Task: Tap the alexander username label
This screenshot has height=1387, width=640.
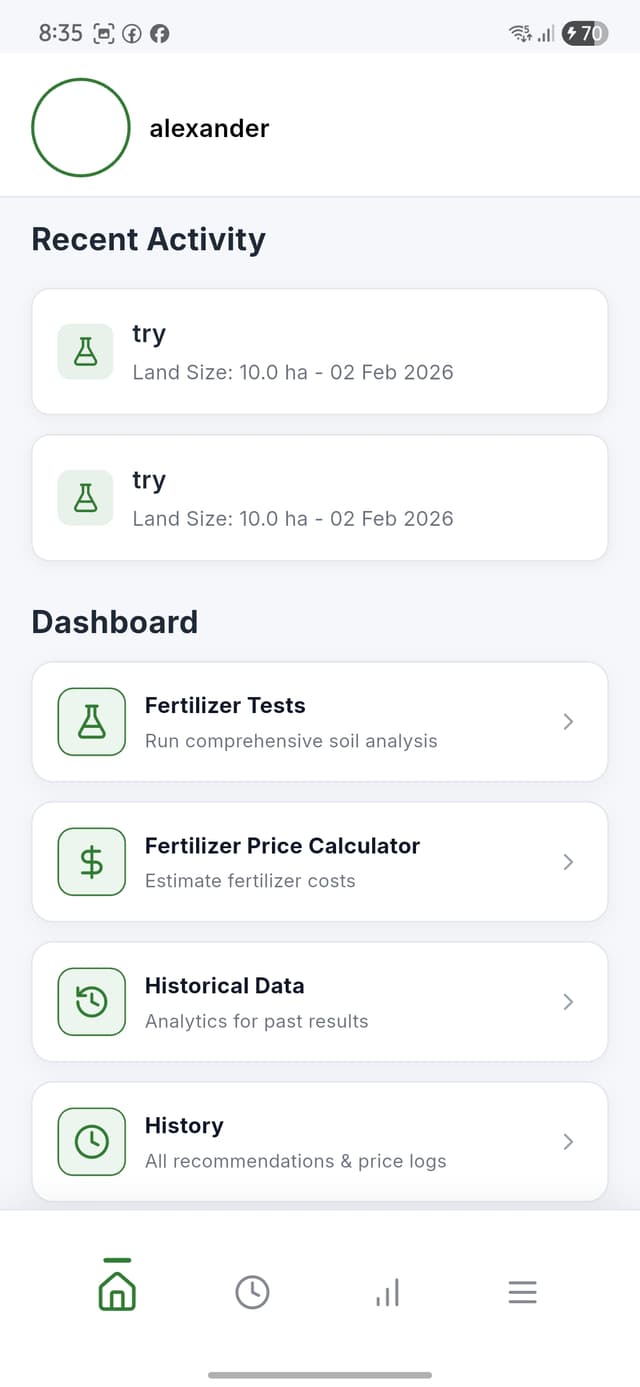Action: [x=209, y=128]
